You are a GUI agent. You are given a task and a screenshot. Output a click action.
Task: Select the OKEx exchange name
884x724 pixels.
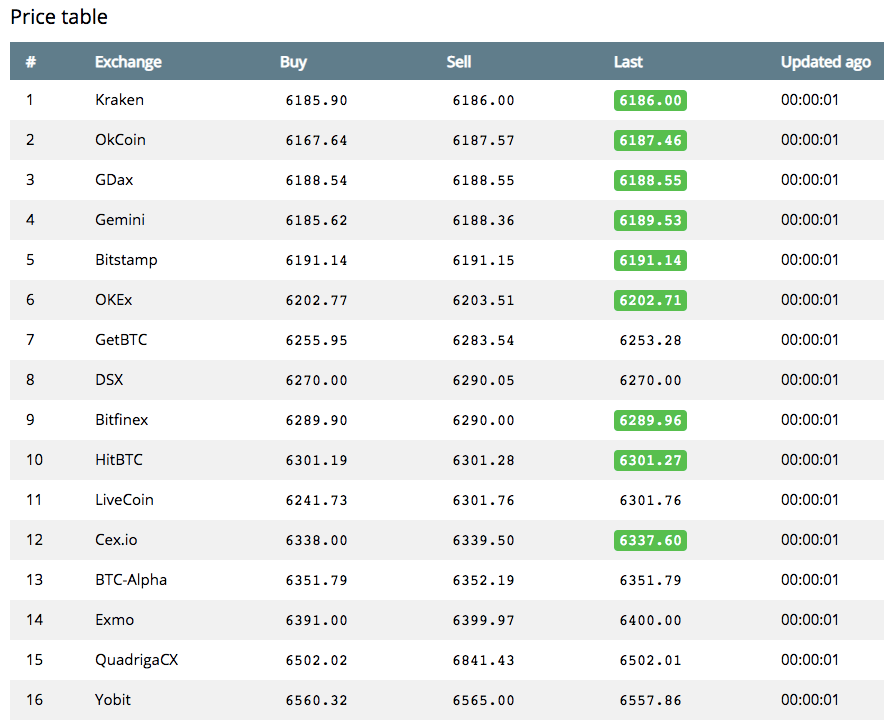click(x=113, y=300)
